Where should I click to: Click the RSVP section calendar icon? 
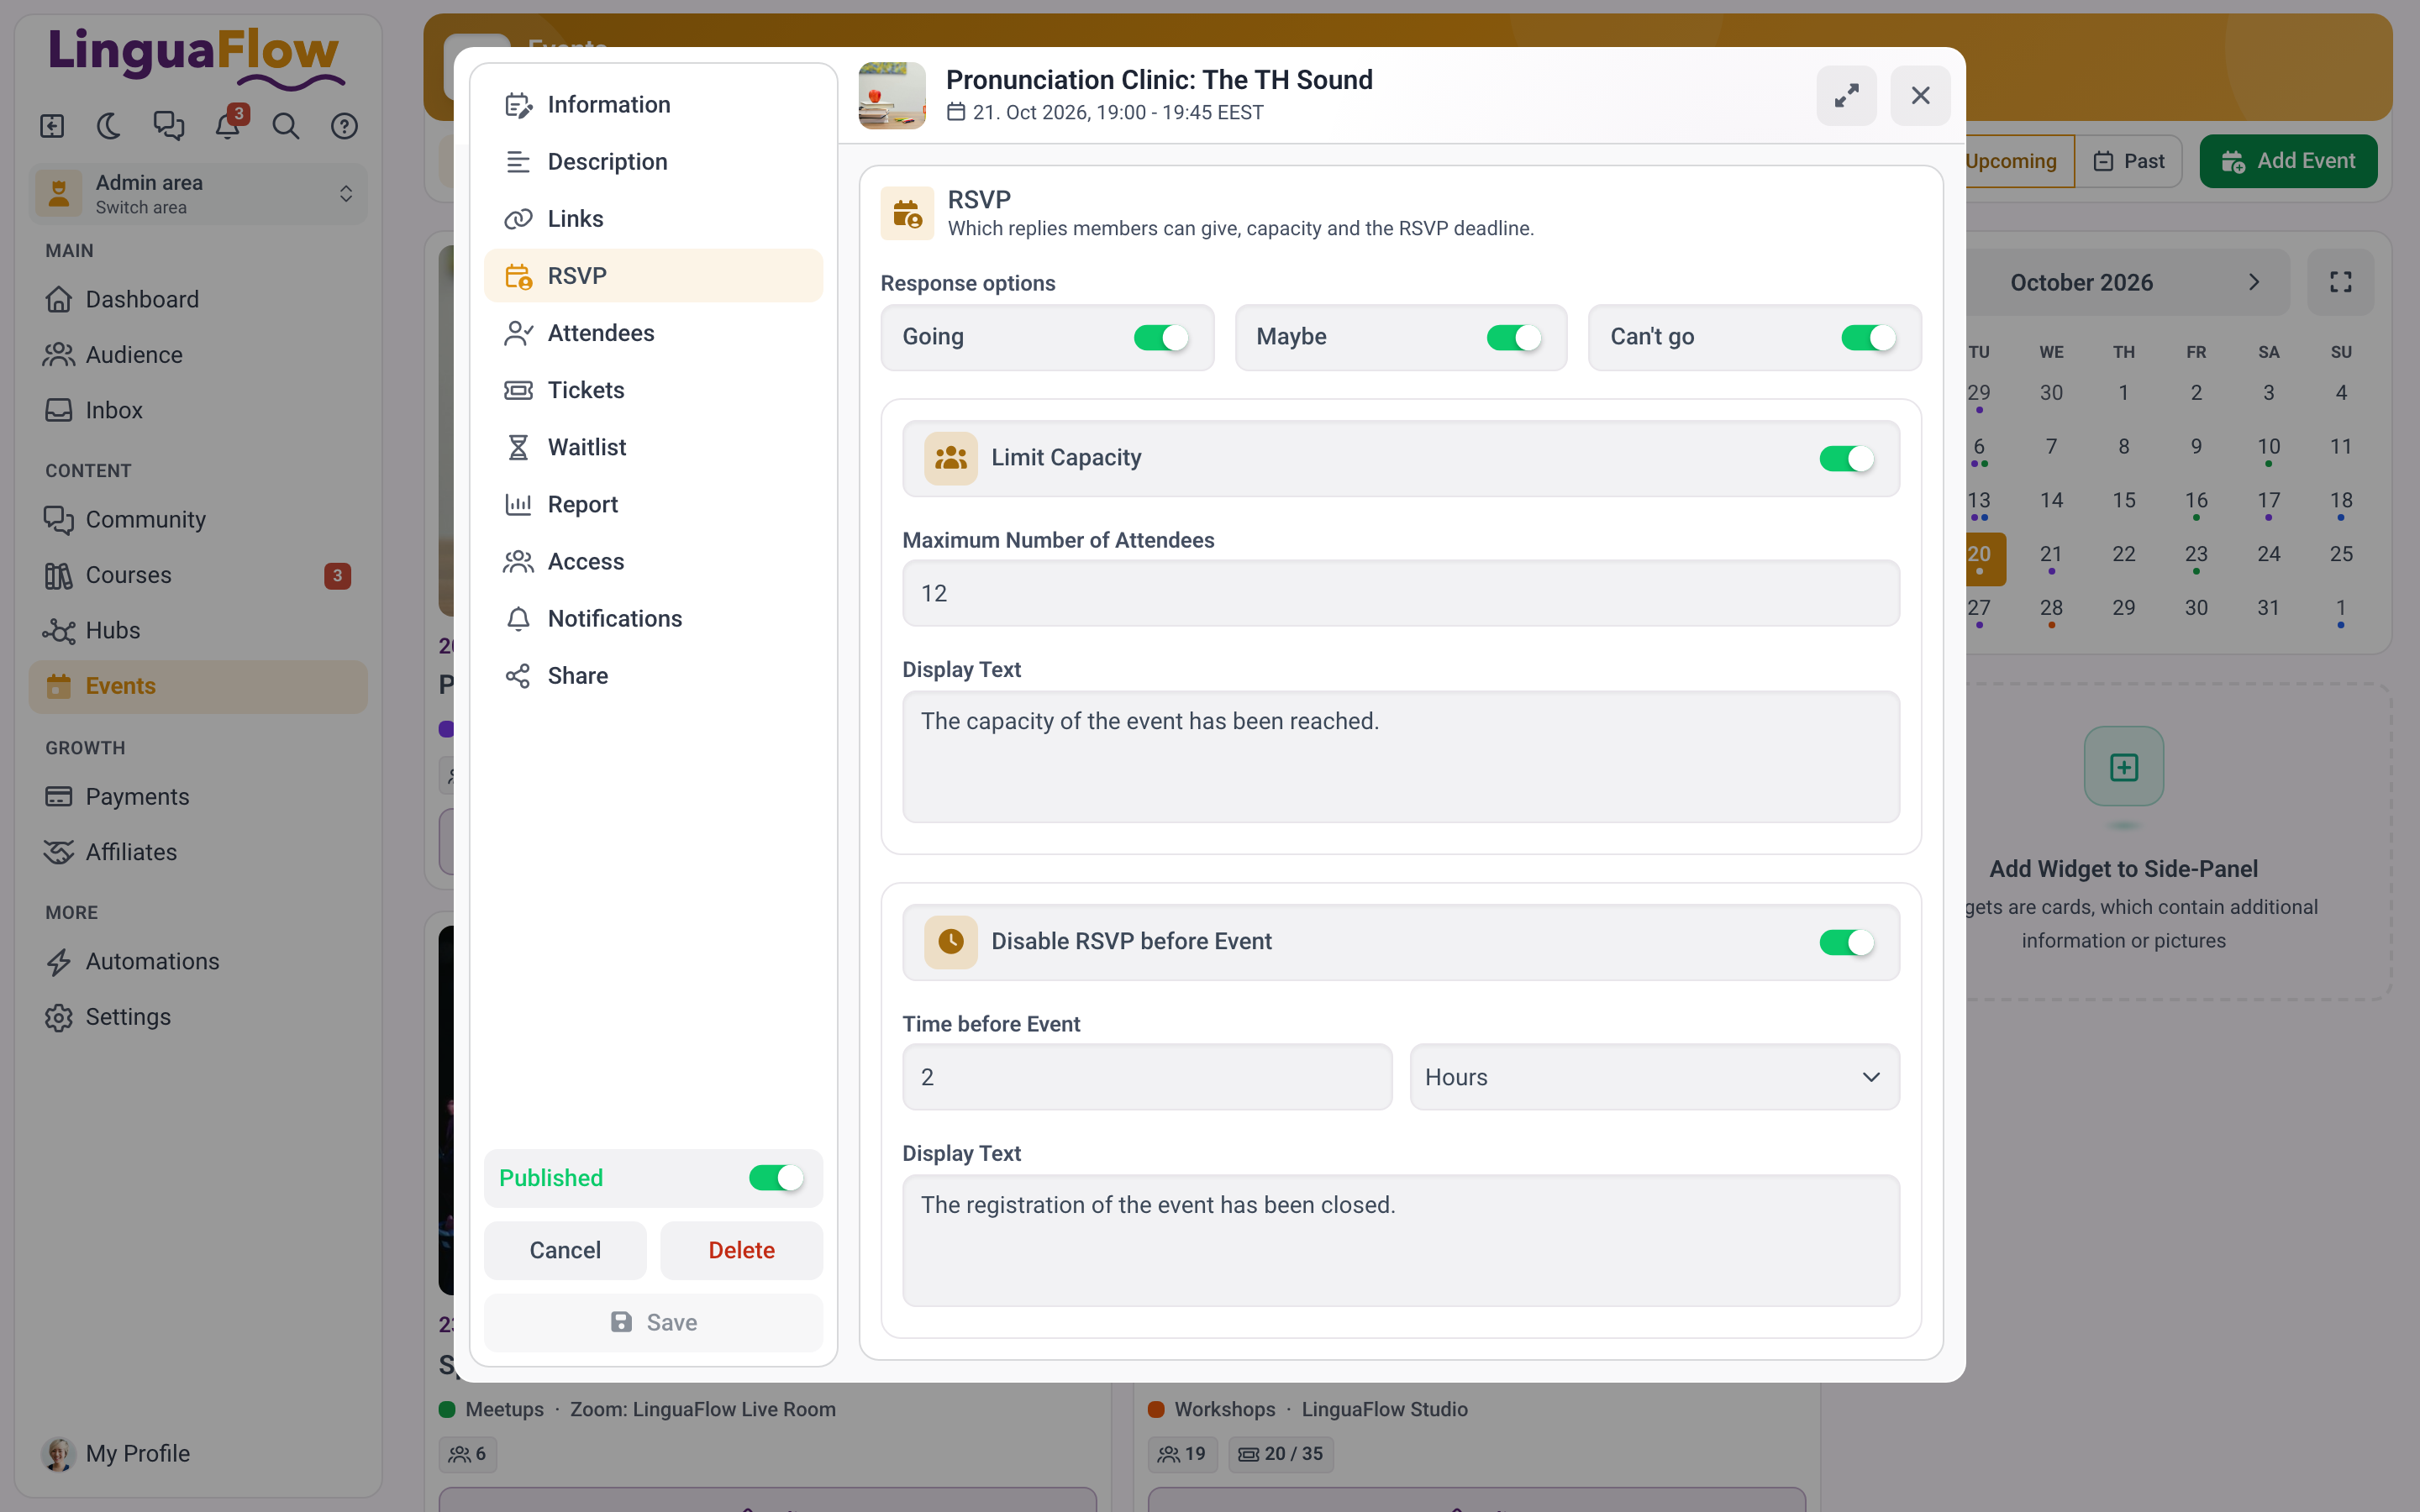coord(907,213)
